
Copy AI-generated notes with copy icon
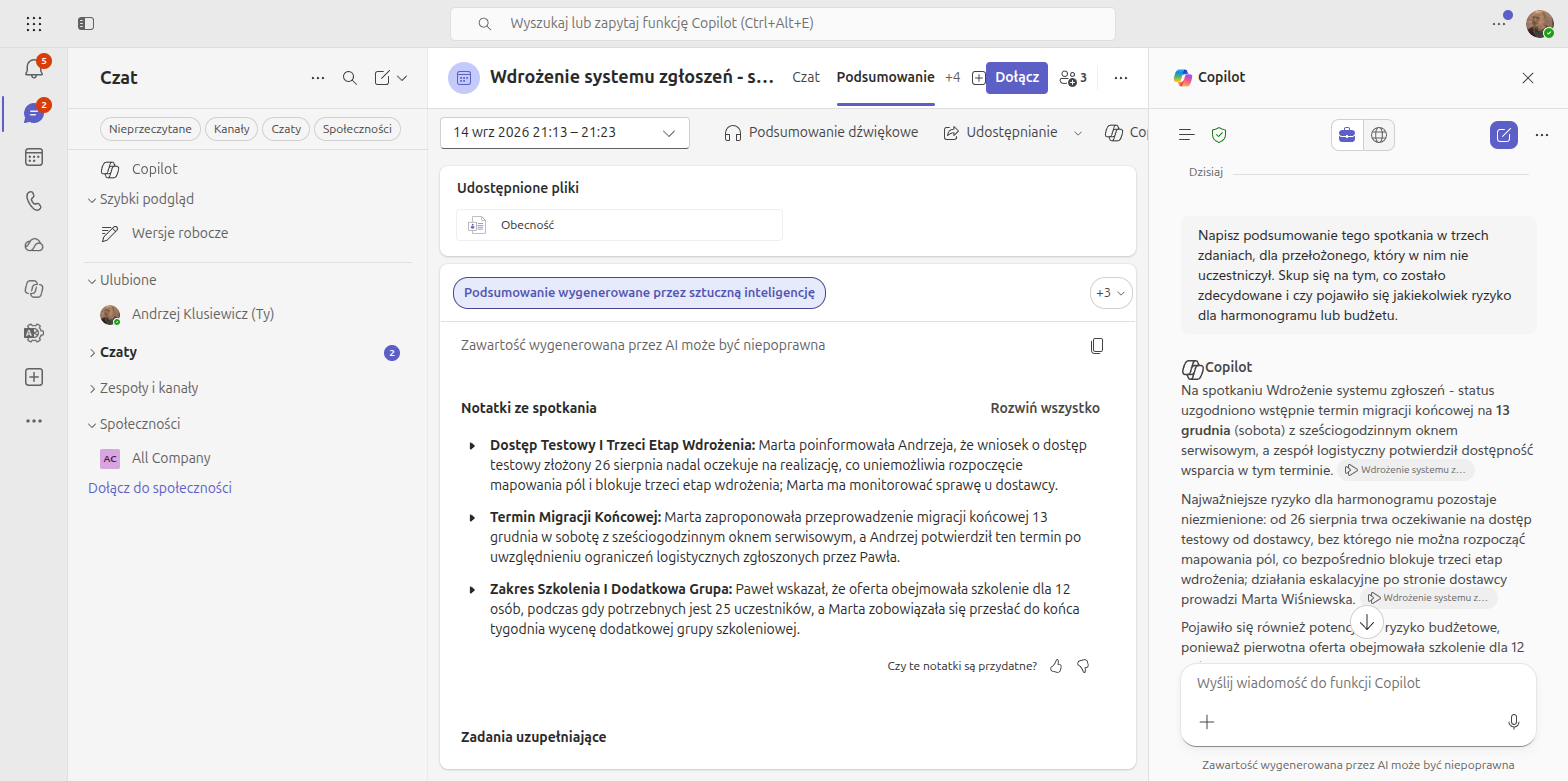(1097, 346)
